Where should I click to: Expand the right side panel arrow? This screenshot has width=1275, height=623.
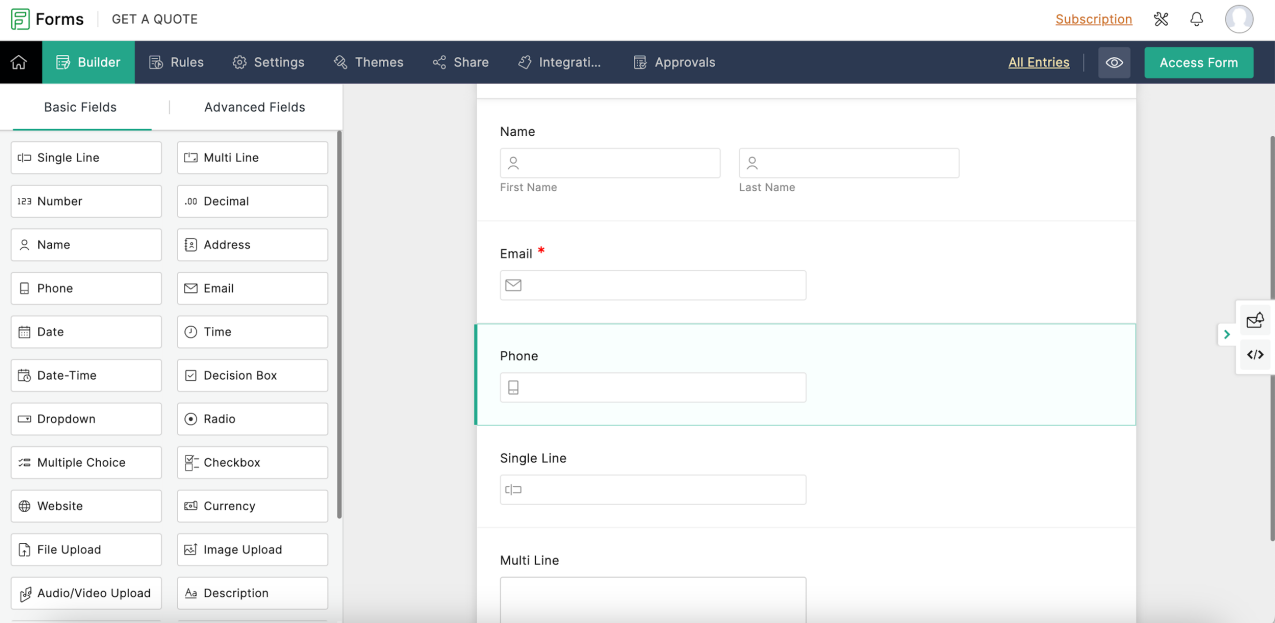click(1226, 335)
